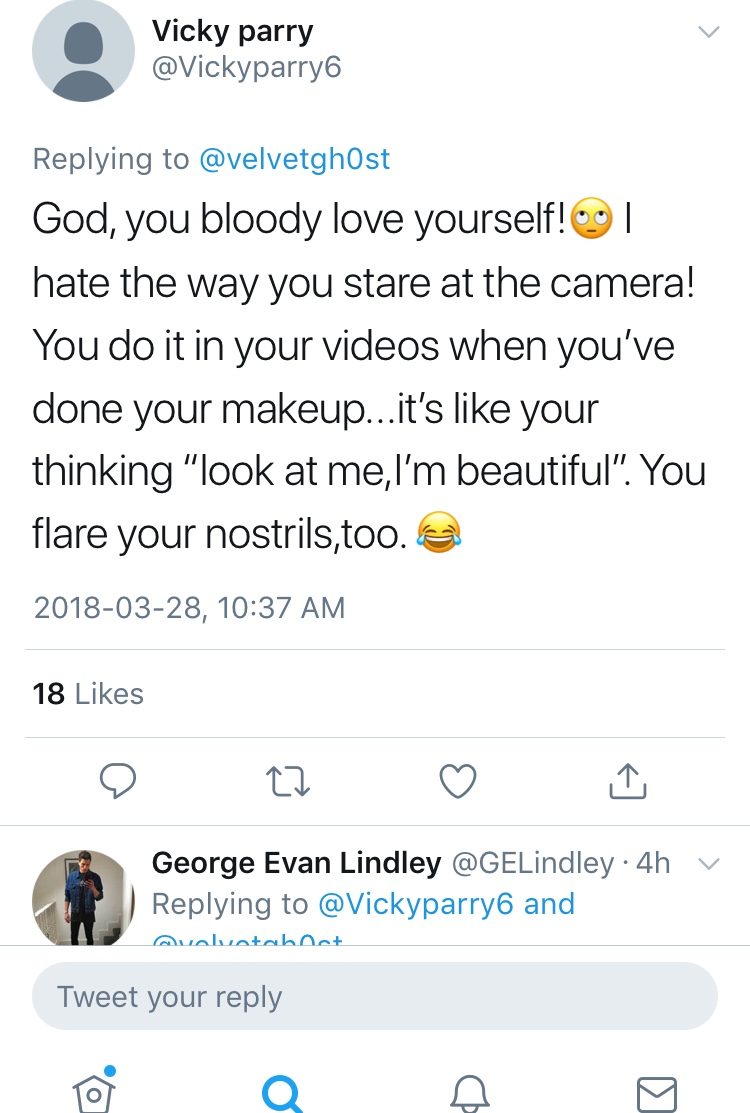The height and width of the screenshot is (1113, 750).
Task: Open George Evan Lindley's profile photo
Action: tap(83, 897)
